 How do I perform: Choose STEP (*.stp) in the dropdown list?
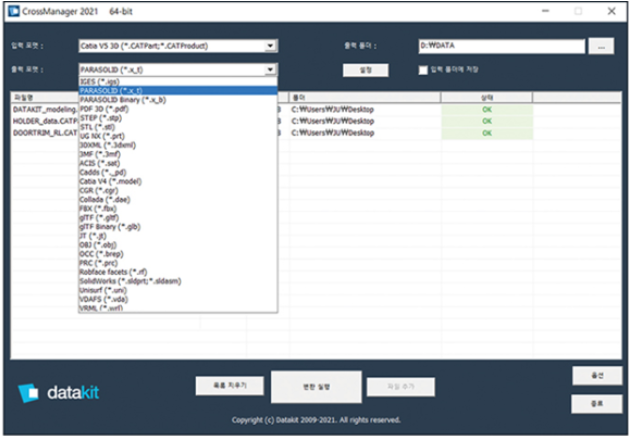pyautogui.click(x=178, y=118)
